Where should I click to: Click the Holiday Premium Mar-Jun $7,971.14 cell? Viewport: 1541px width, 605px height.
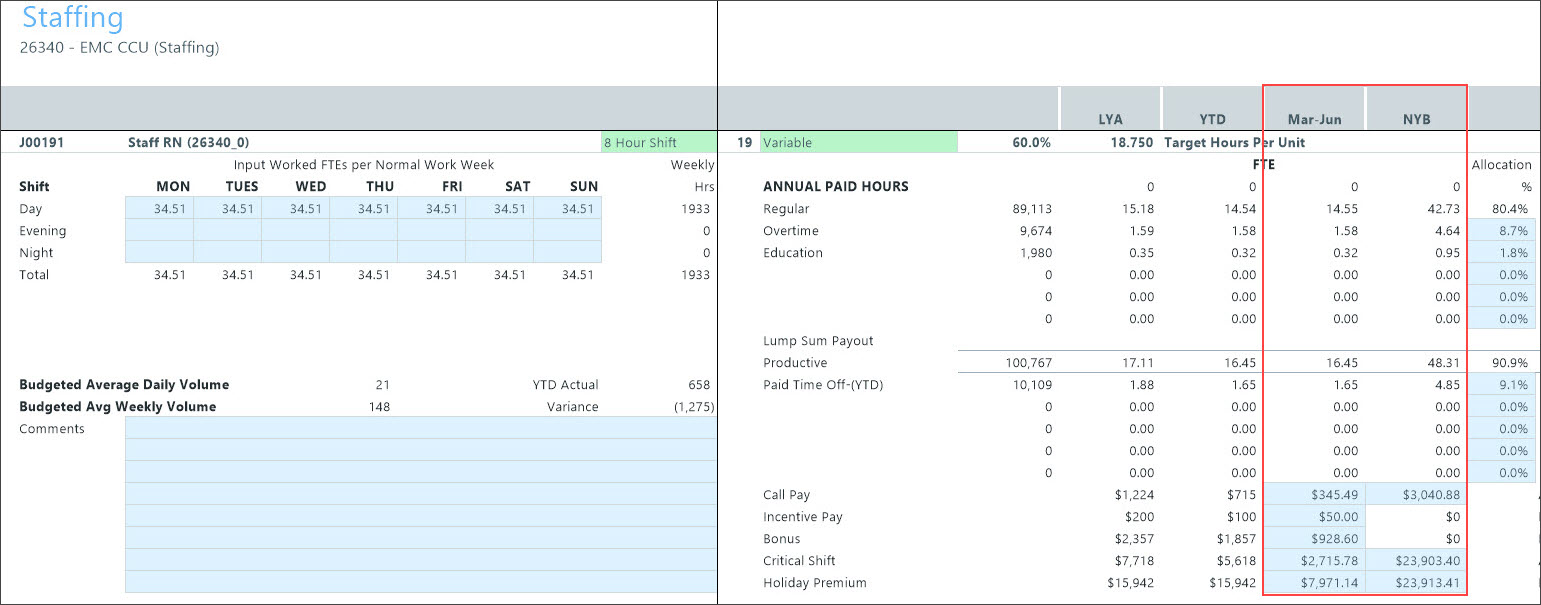point(1314,583)
